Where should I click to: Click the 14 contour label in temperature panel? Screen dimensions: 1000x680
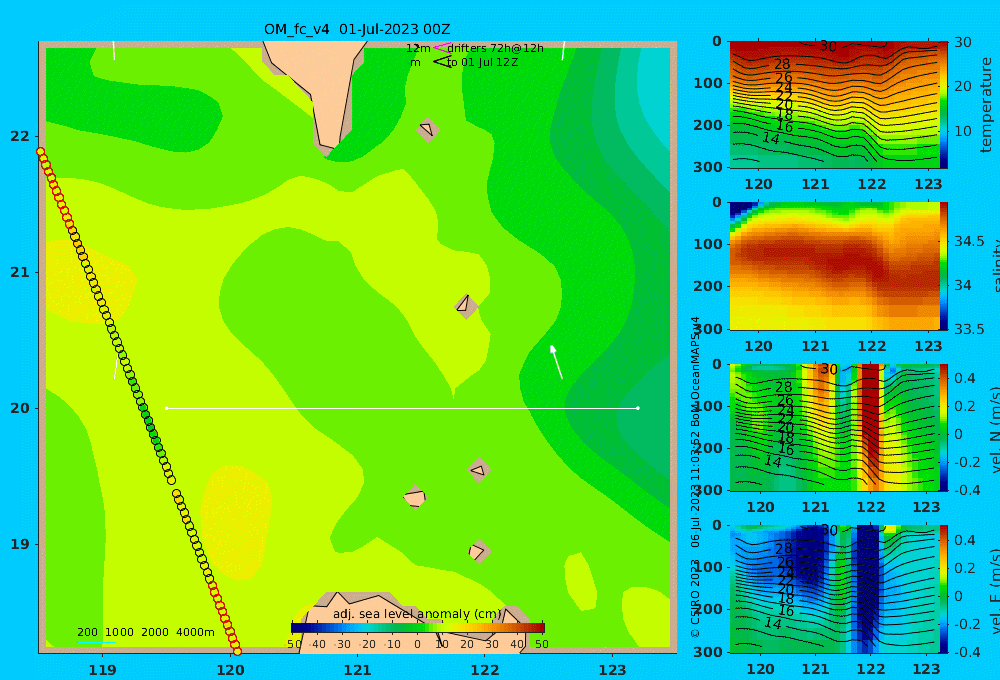[770, 138]
